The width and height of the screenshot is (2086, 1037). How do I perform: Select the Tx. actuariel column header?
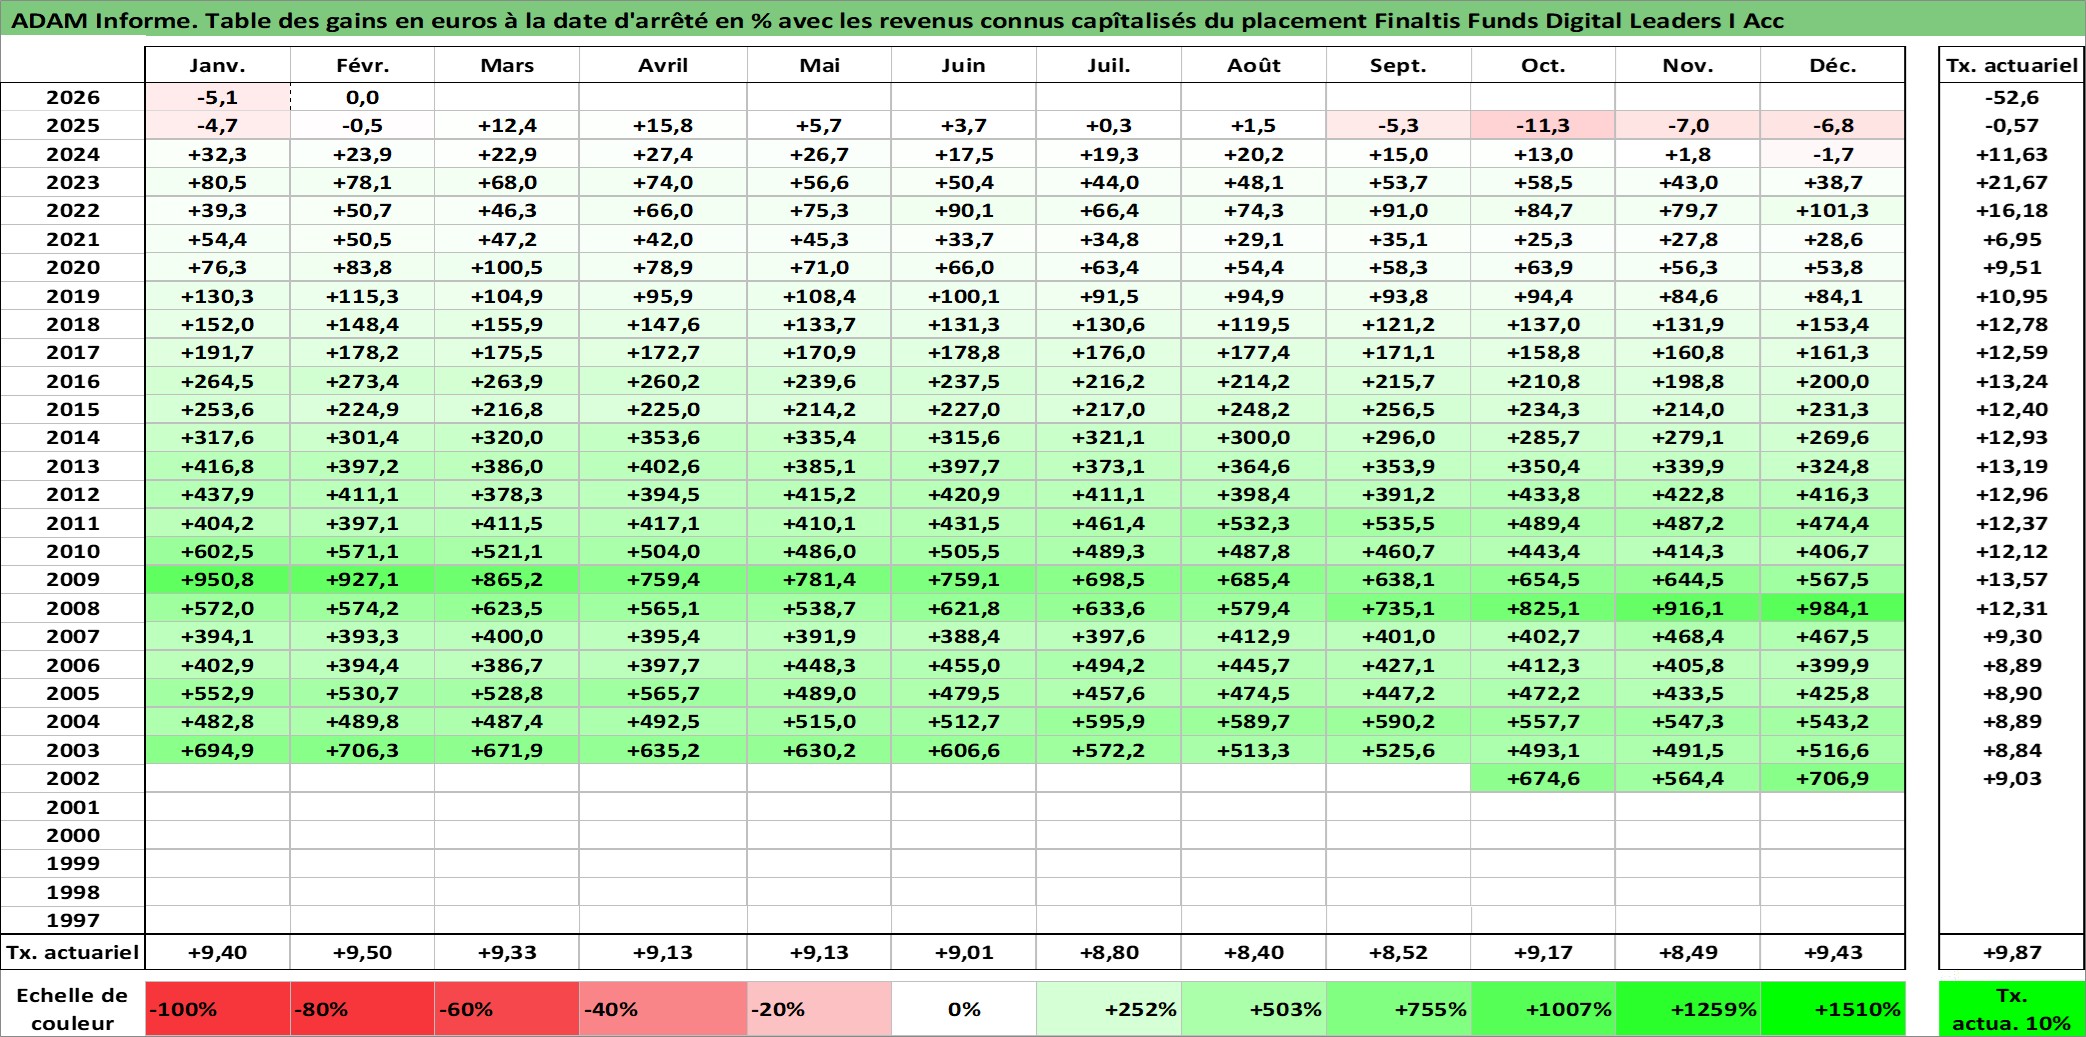(2011, 65)
